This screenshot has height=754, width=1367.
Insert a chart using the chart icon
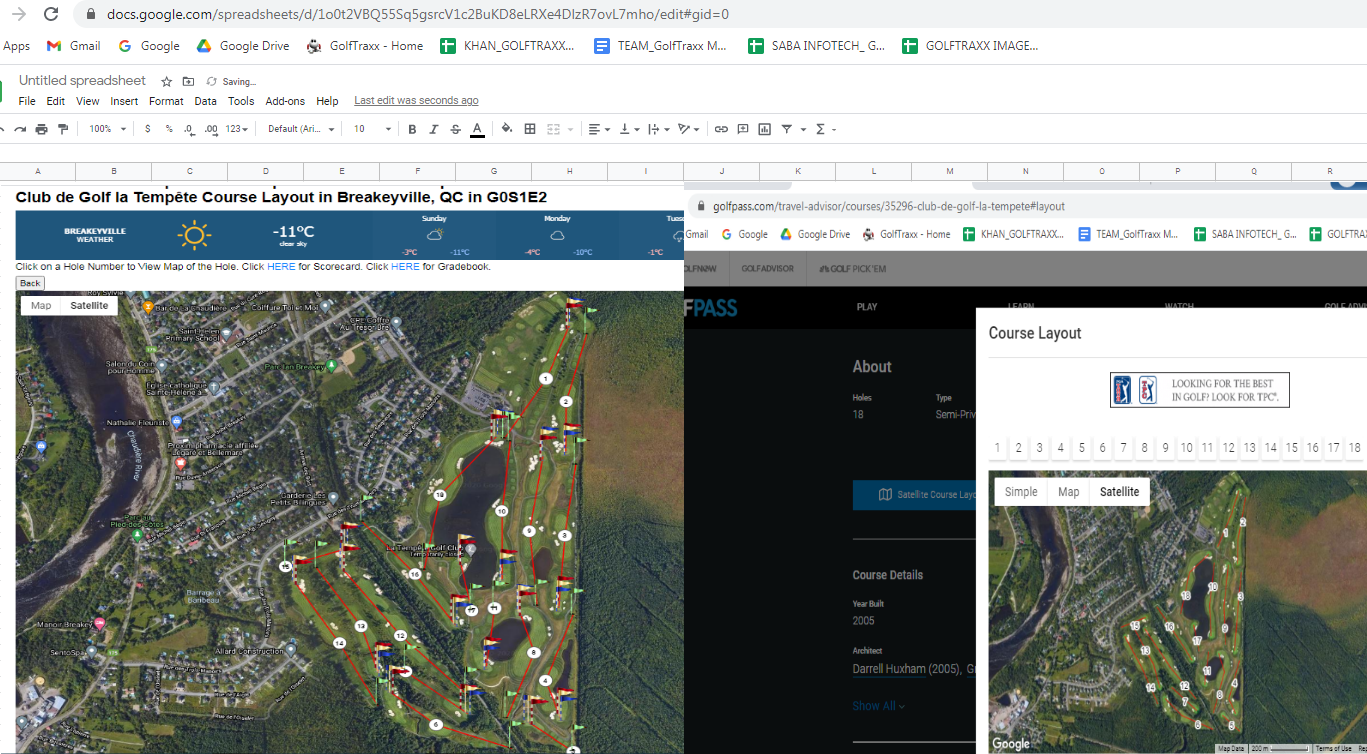tap(765, 129)
